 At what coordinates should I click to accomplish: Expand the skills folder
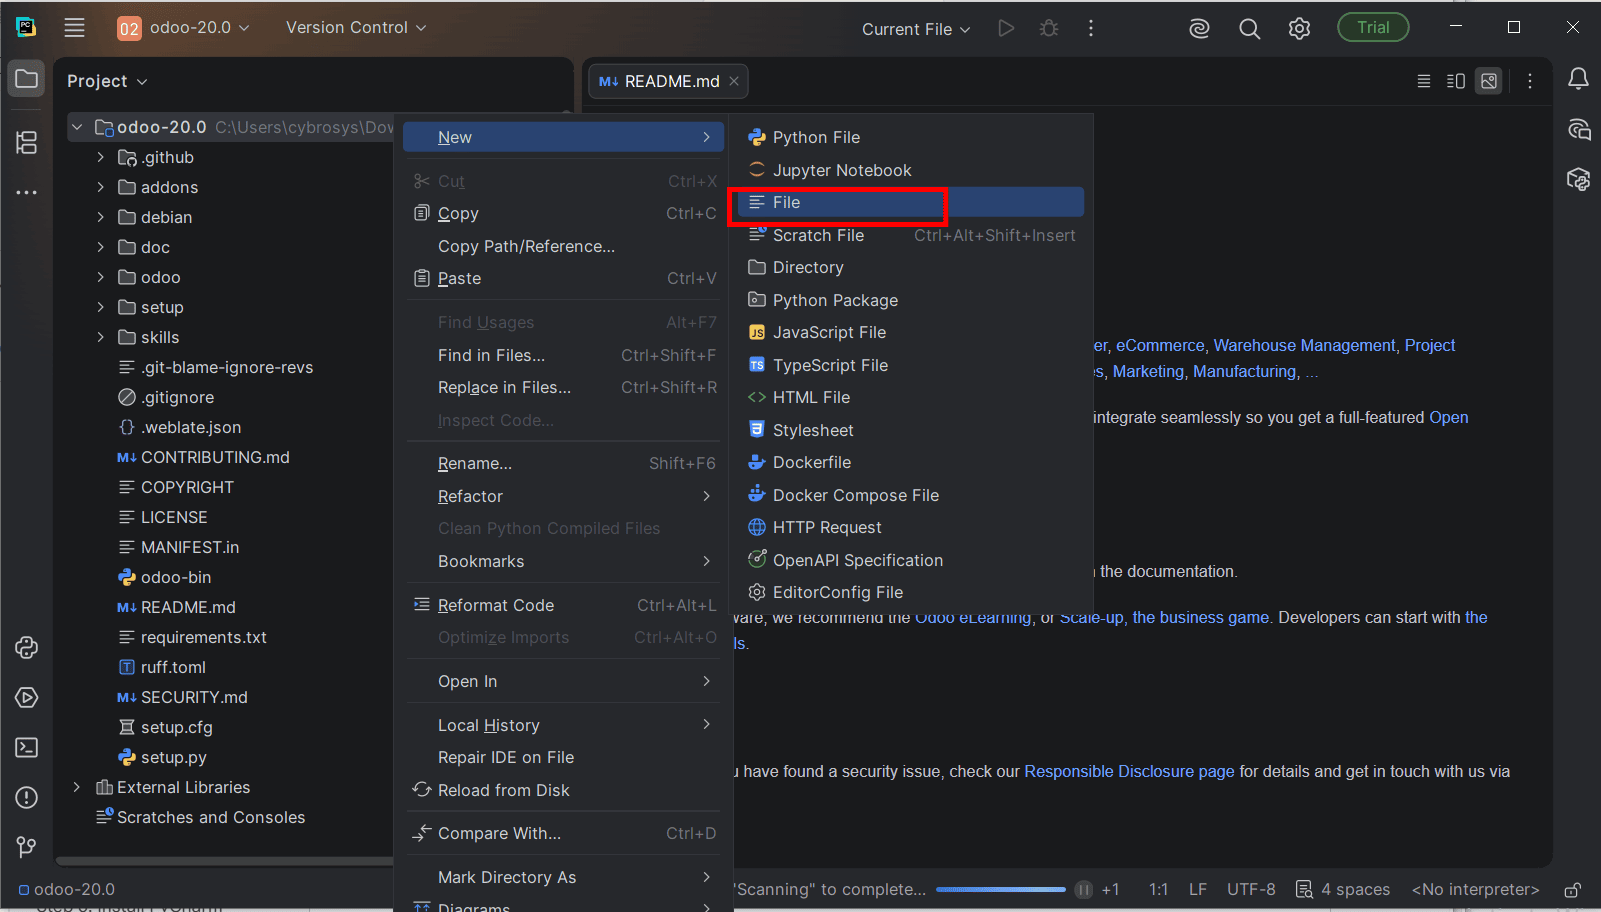tap(100, 337)
